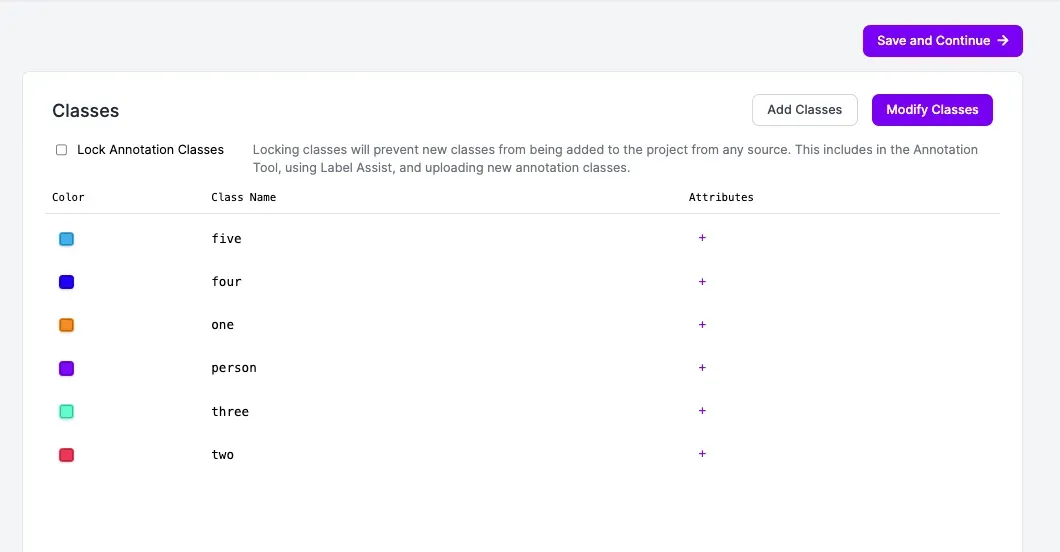Click Save and Continue button
The image size is (1060, 552).
(943, 41)
